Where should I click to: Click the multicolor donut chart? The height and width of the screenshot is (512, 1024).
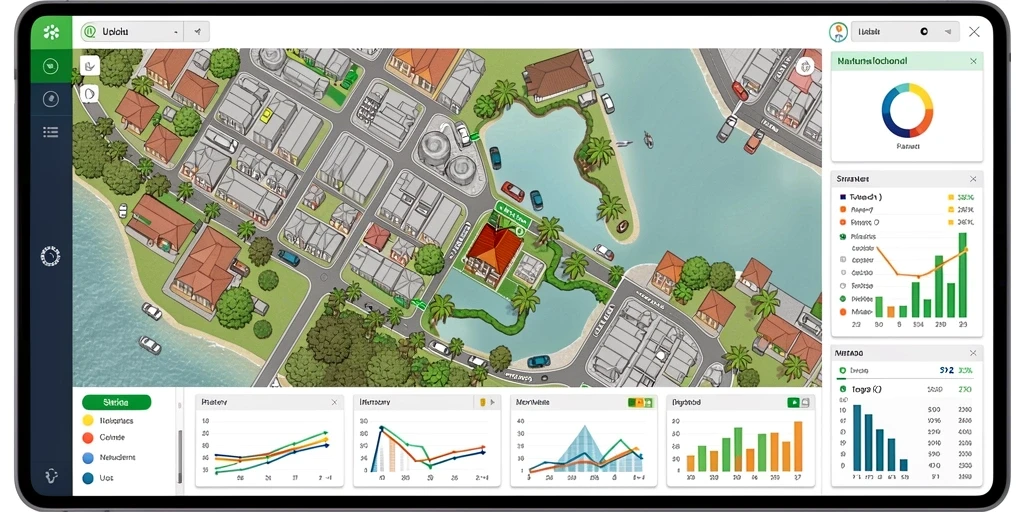(x=907, y=110)
